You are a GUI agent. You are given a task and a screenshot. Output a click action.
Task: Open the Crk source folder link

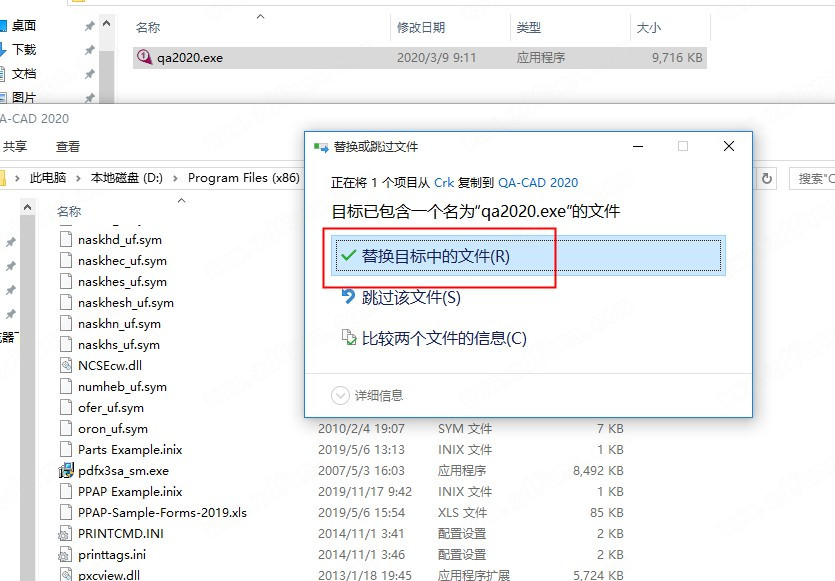444,183
